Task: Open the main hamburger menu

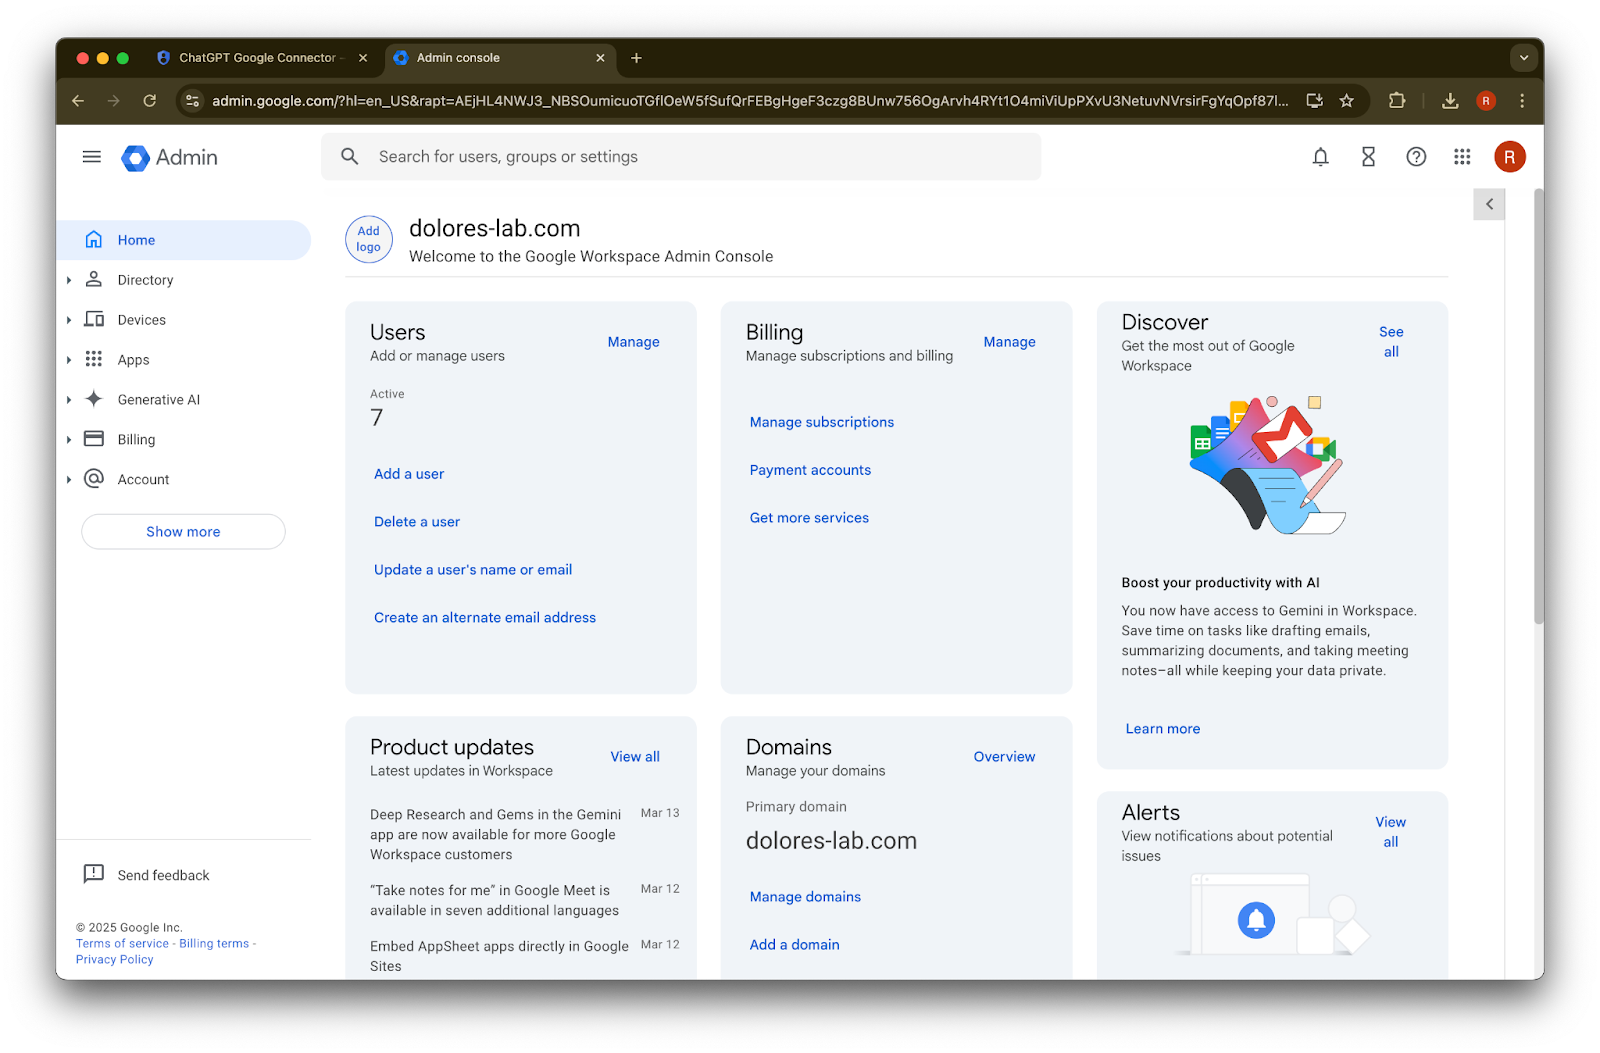Action: 92,157
